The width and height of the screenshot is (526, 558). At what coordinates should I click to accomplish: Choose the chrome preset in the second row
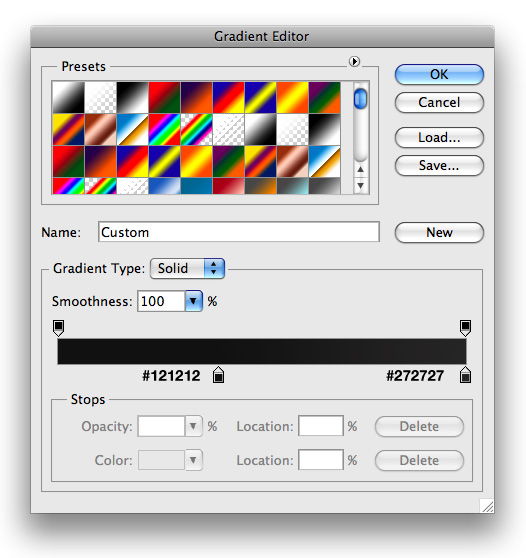tap(132, 130)
